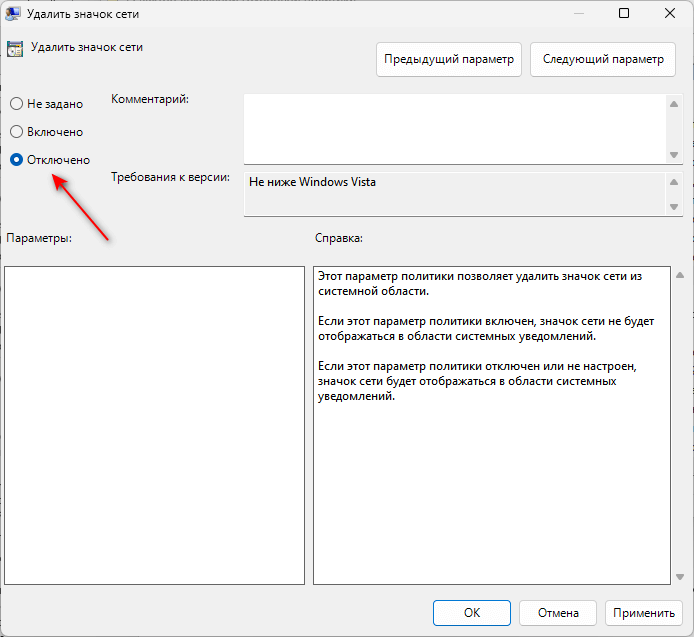Click the policy setting icon beside the header
The width and height of the screenshot is (694, 637).
(x=15, y=49)
